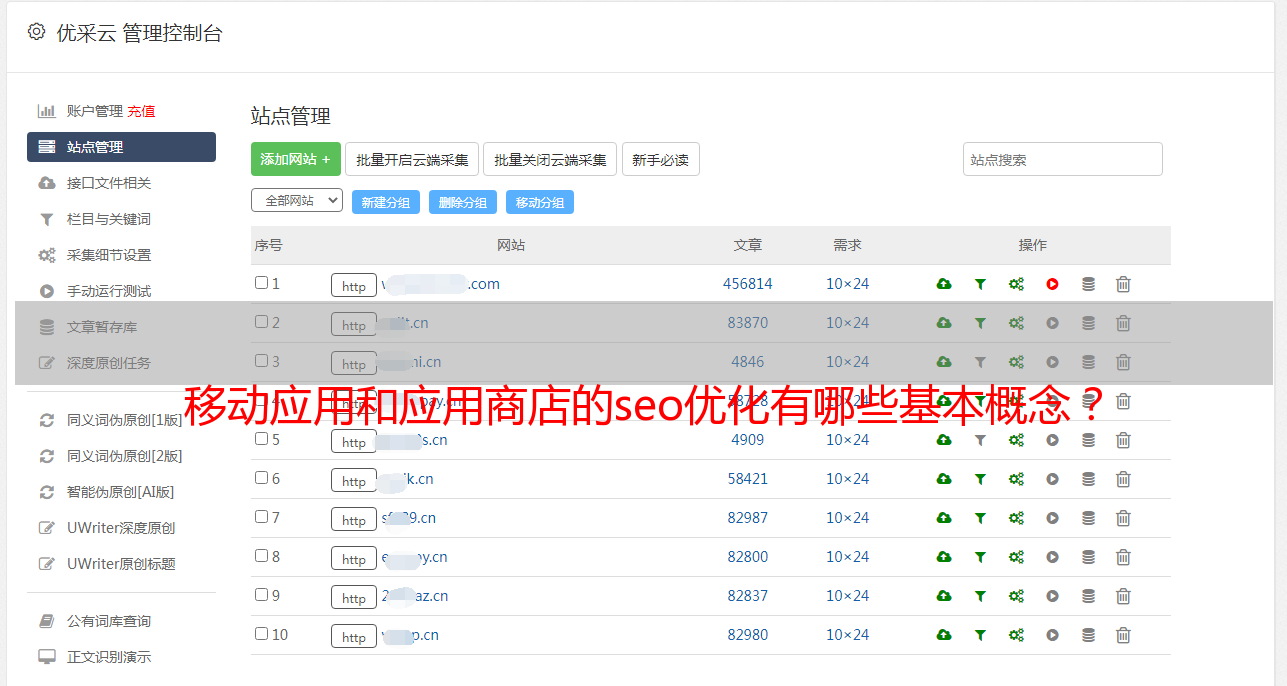Open 采集细节设置 sidebar item
Viewport: 1287px width, 686px height.
(109, 255)
